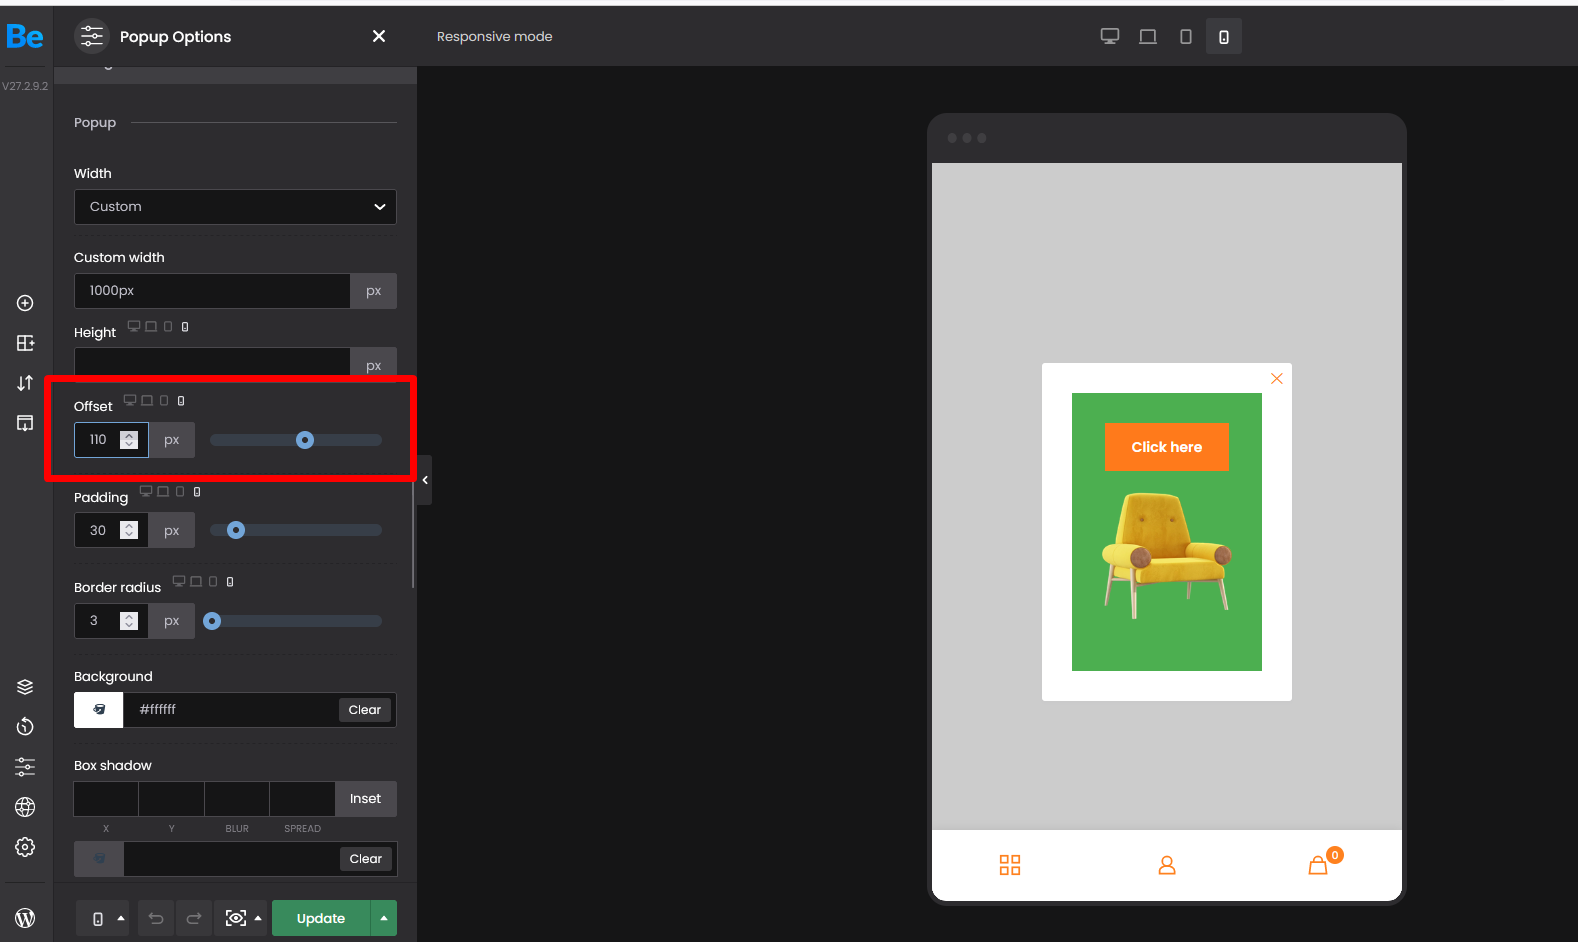Switch responsive mode to desktop view
This screenshot has height=942, width=1578.
point(1110,36)
